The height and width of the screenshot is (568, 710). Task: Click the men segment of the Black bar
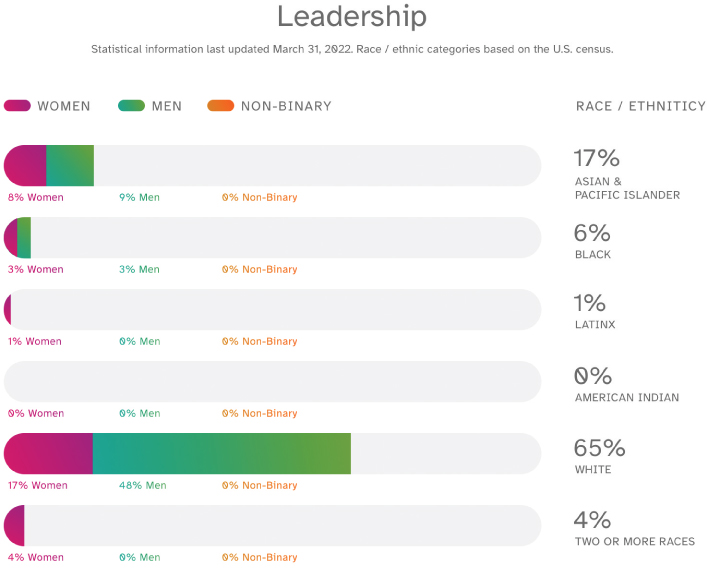tap(24, 237)
